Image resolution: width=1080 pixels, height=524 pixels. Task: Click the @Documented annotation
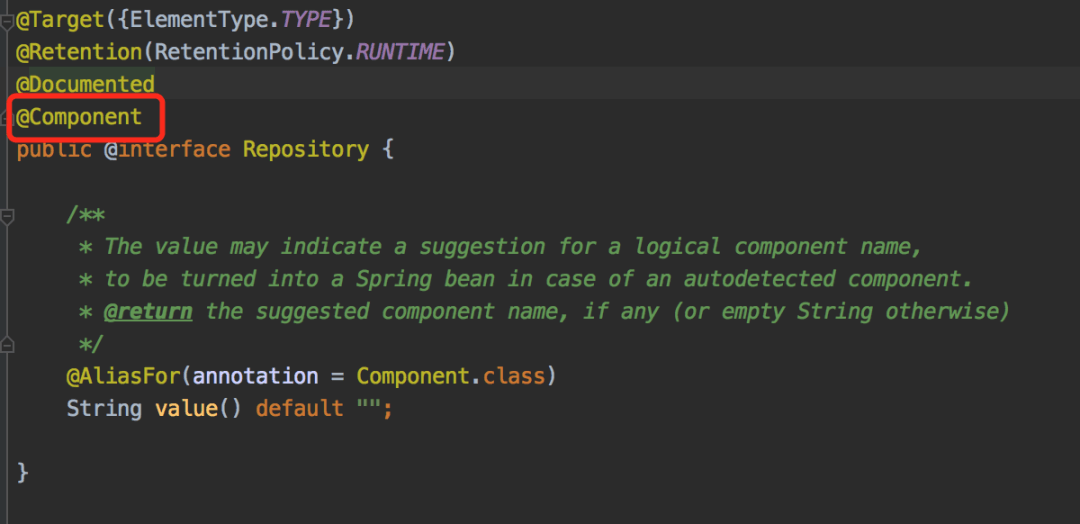point(86,84)
